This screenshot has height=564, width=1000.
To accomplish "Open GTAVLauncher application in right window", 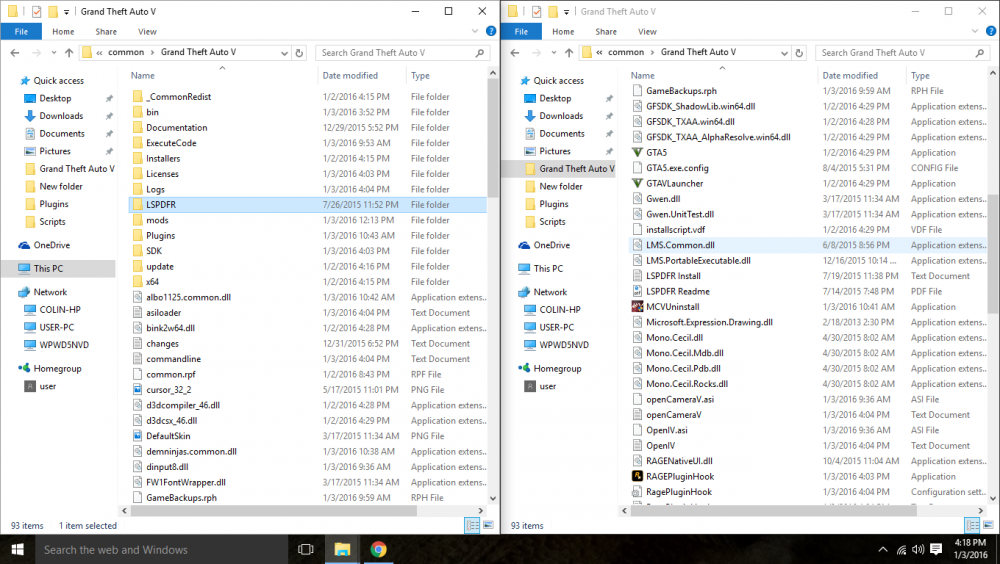I will [x=675, y=183].
